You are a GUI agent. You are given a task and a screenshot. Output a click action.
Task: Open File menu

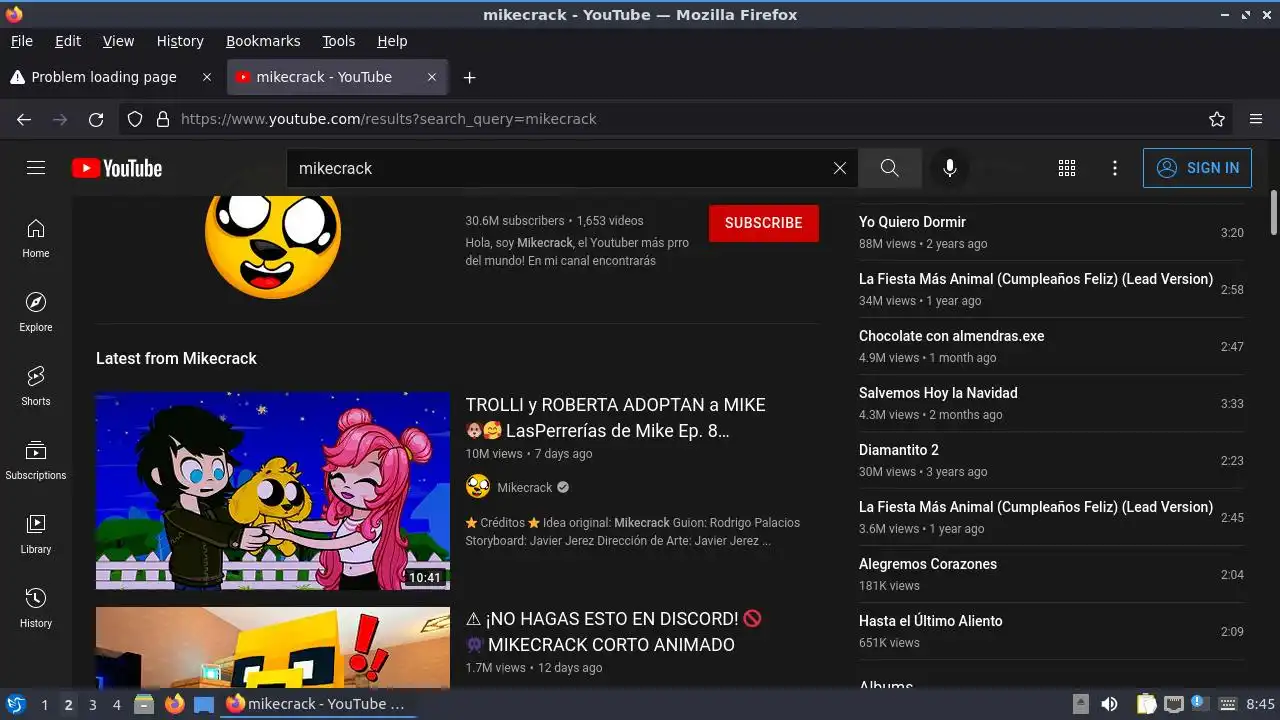21,41
